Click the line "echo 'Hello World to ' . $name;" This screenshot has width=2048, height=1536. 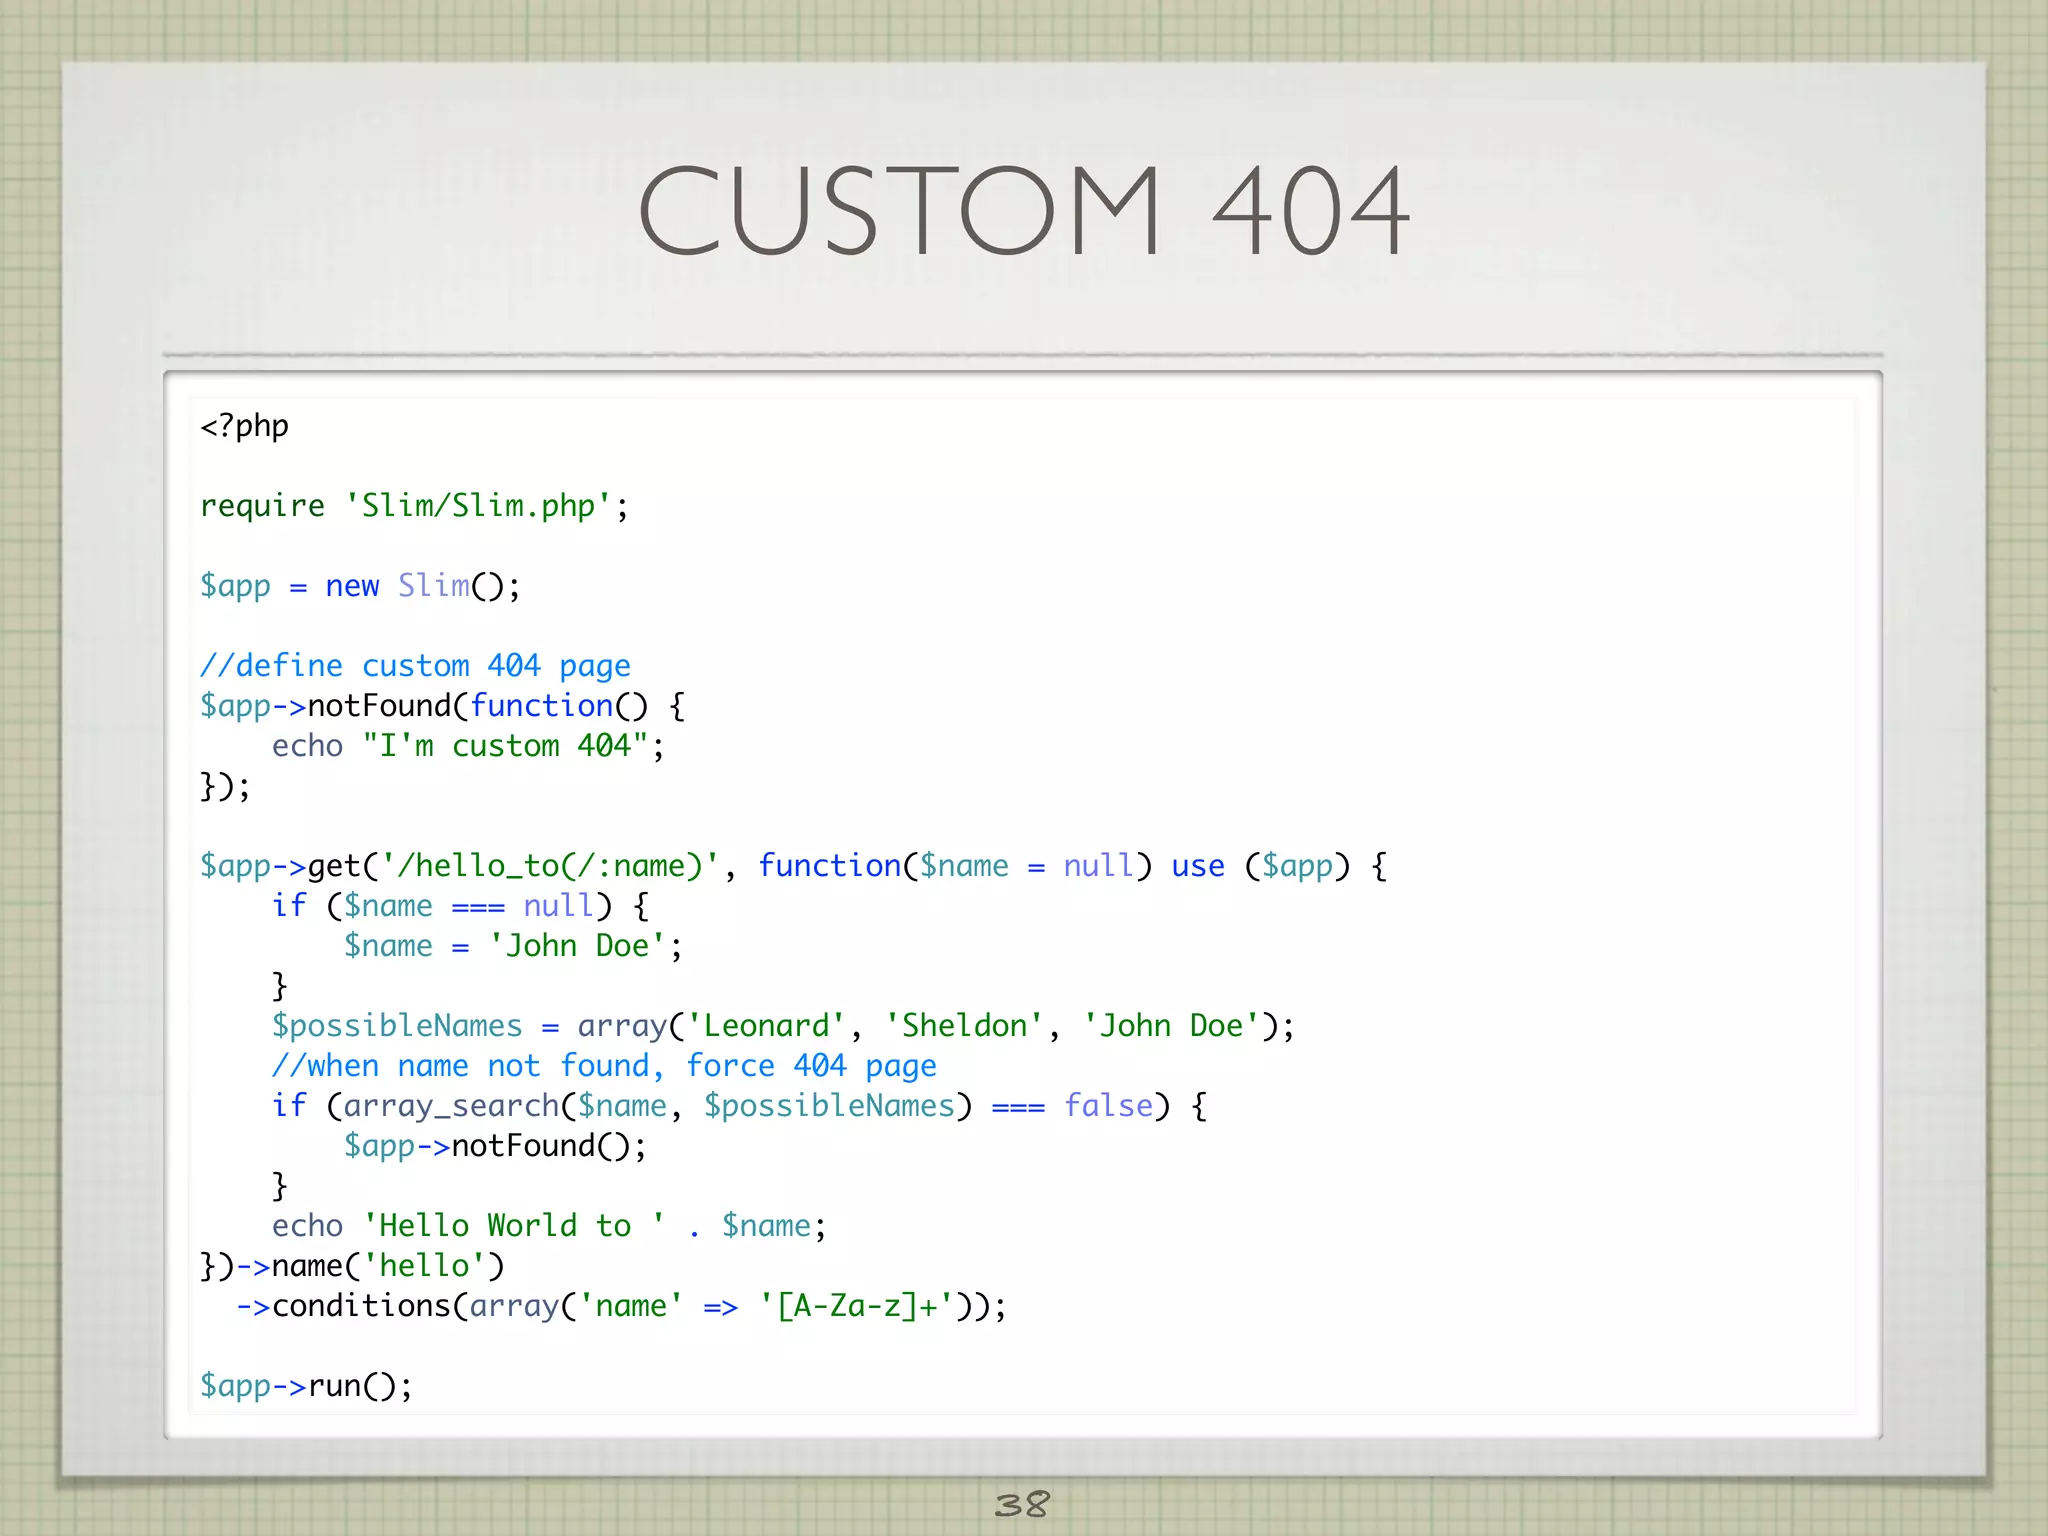[550, 1226]
